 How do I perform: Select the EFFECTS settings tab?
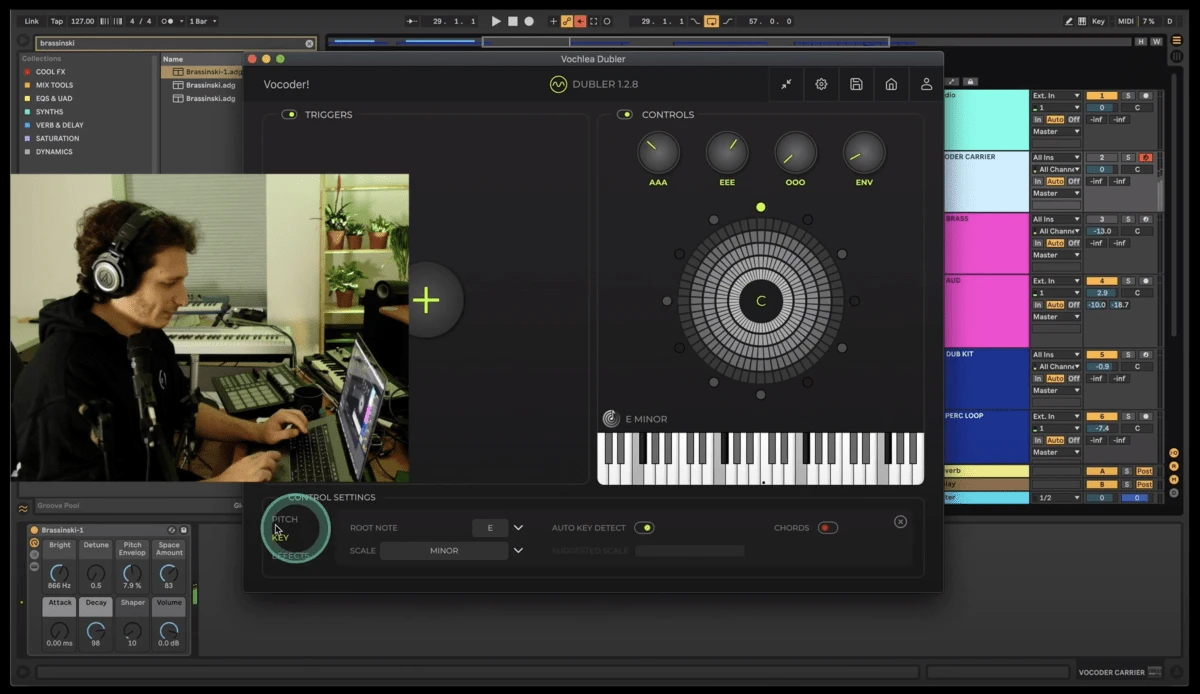291,556
